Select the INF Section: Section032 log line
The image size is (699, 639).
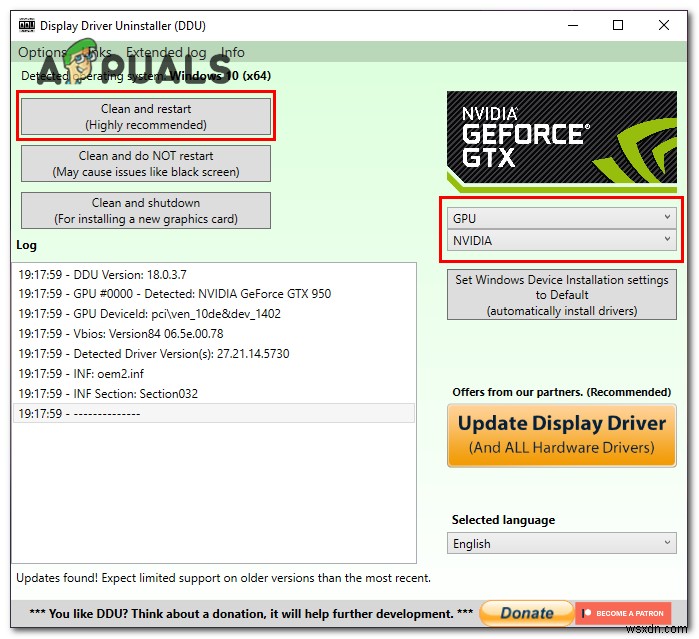point(214,394)
